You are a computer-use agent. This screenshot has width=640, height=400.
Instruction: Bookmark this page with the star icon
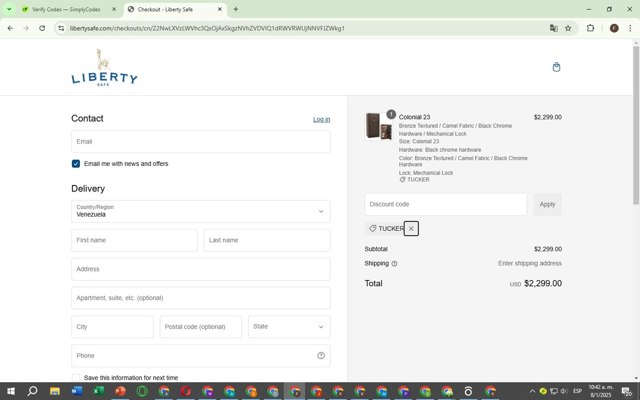tap(568, 28)
